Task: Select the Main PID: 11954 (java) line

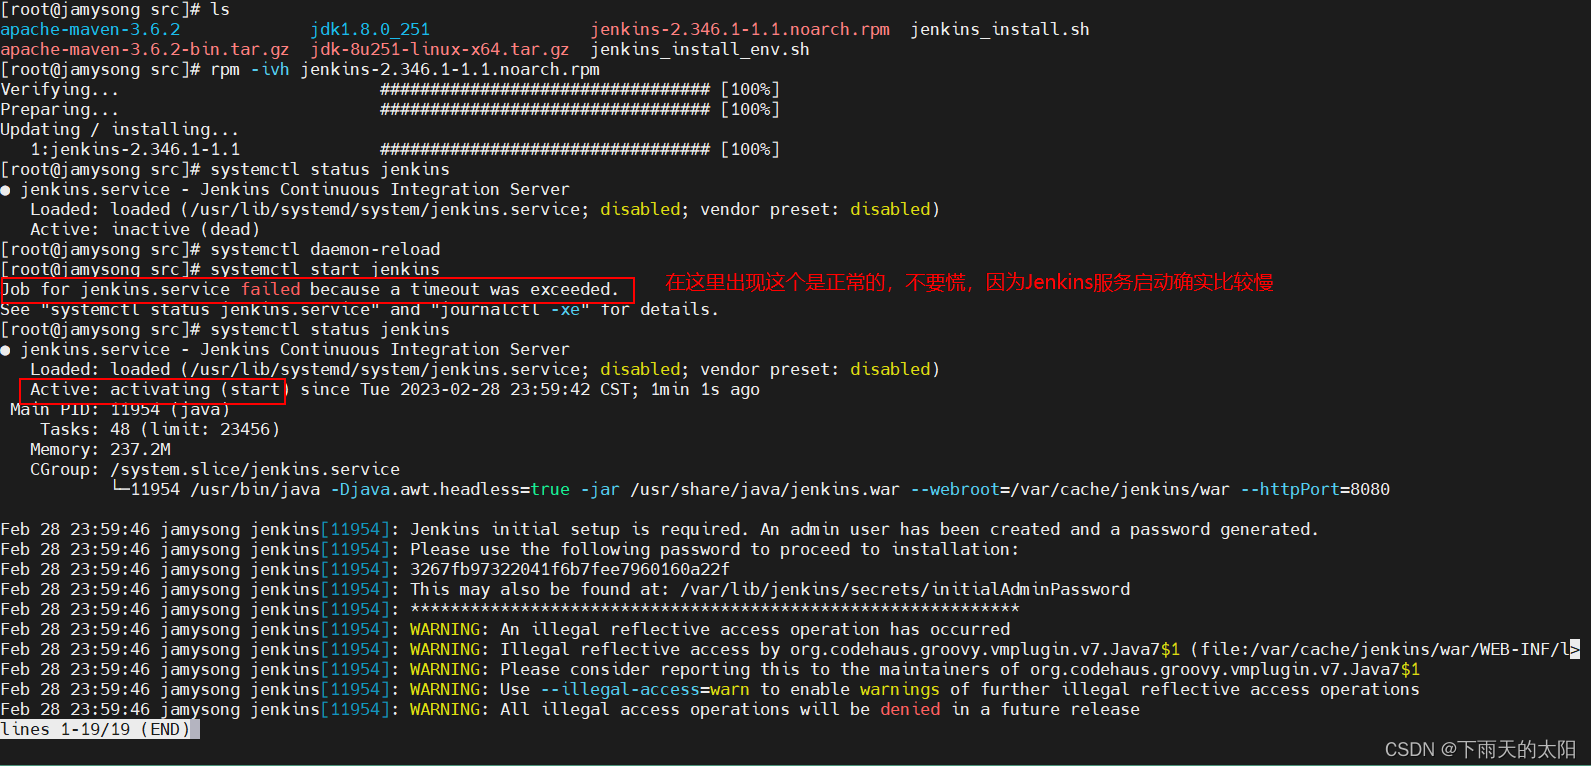Action: coord(120,410)
